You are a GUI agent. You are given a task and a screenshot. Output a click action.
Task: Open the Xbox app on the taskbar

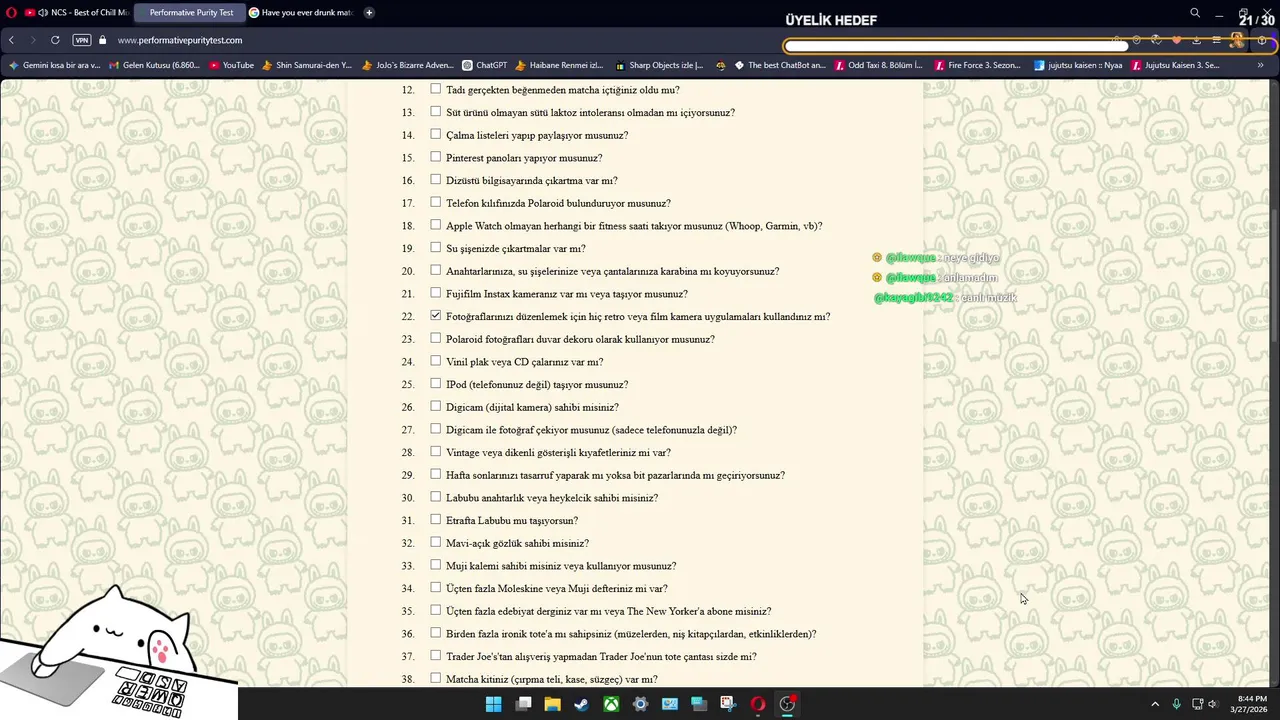coord(611,704)
